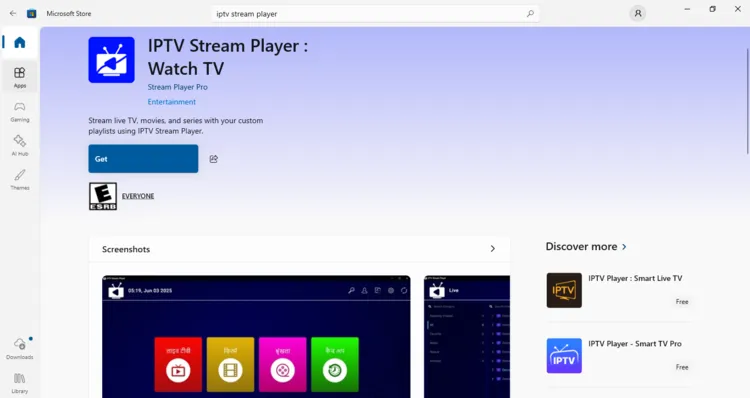This screenshot has height=398, width=750.
Task: Open the Entertainment category link
Action: coord(172,102)
